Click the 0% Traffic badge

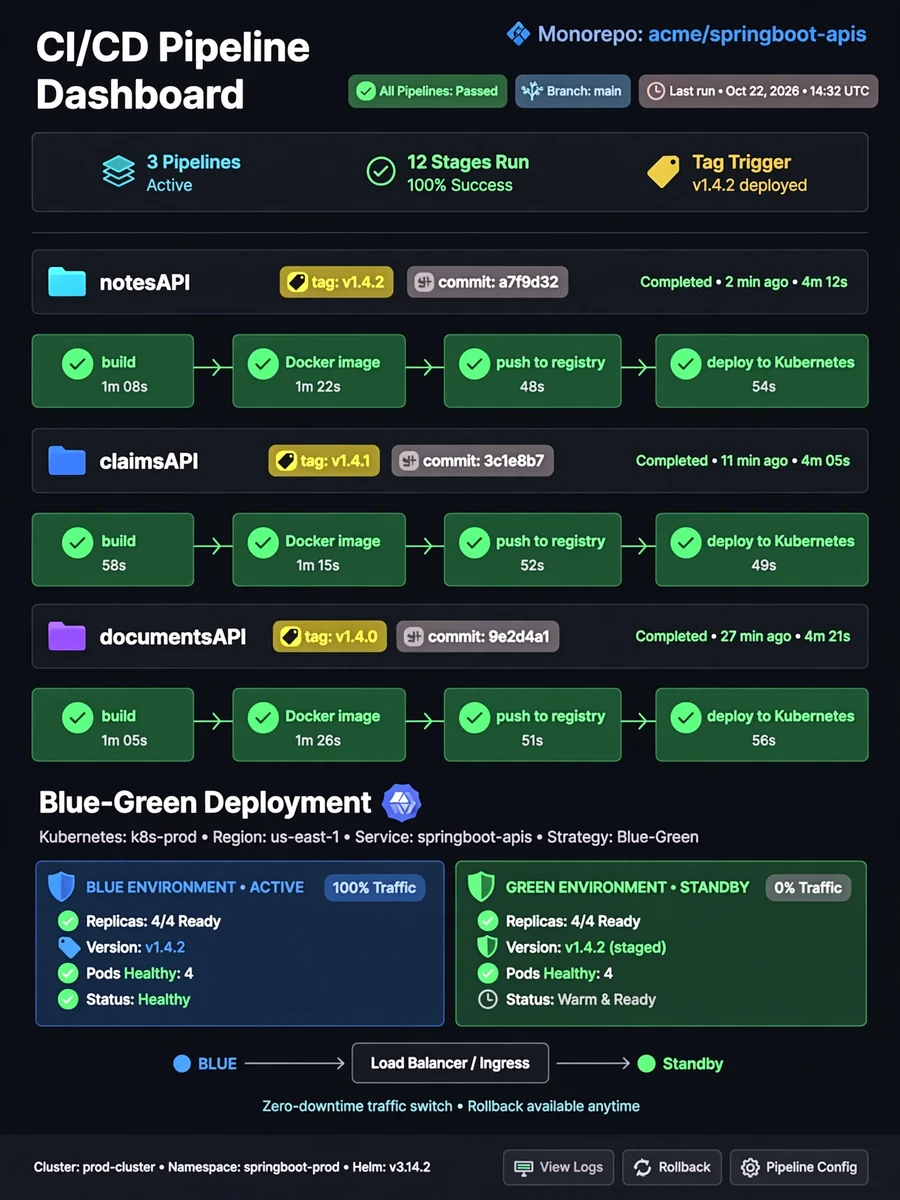tap(808, 887)
